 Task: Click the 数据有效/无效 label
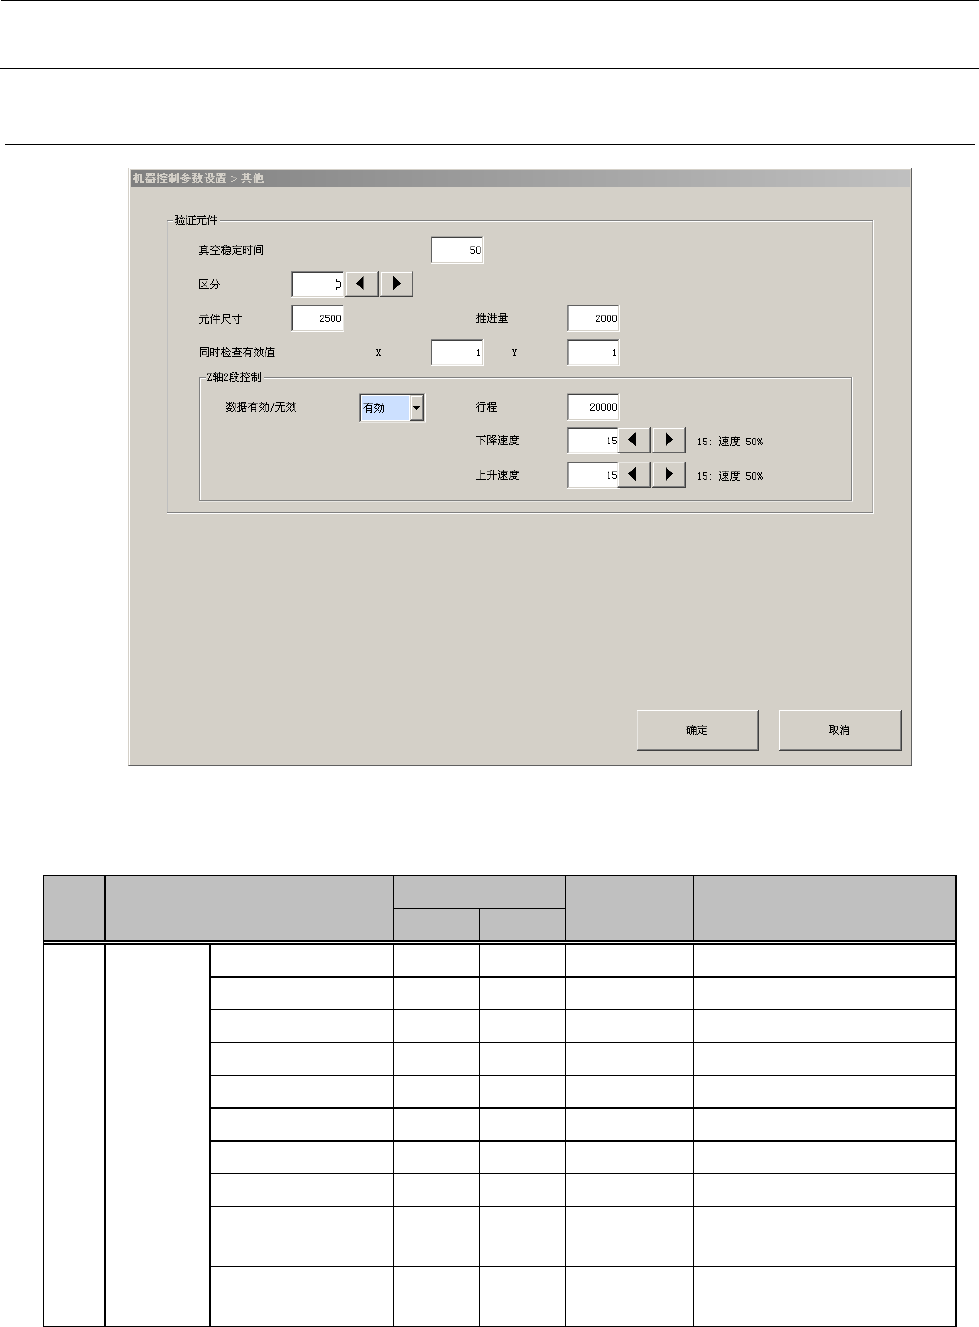[x=261, y=407]
